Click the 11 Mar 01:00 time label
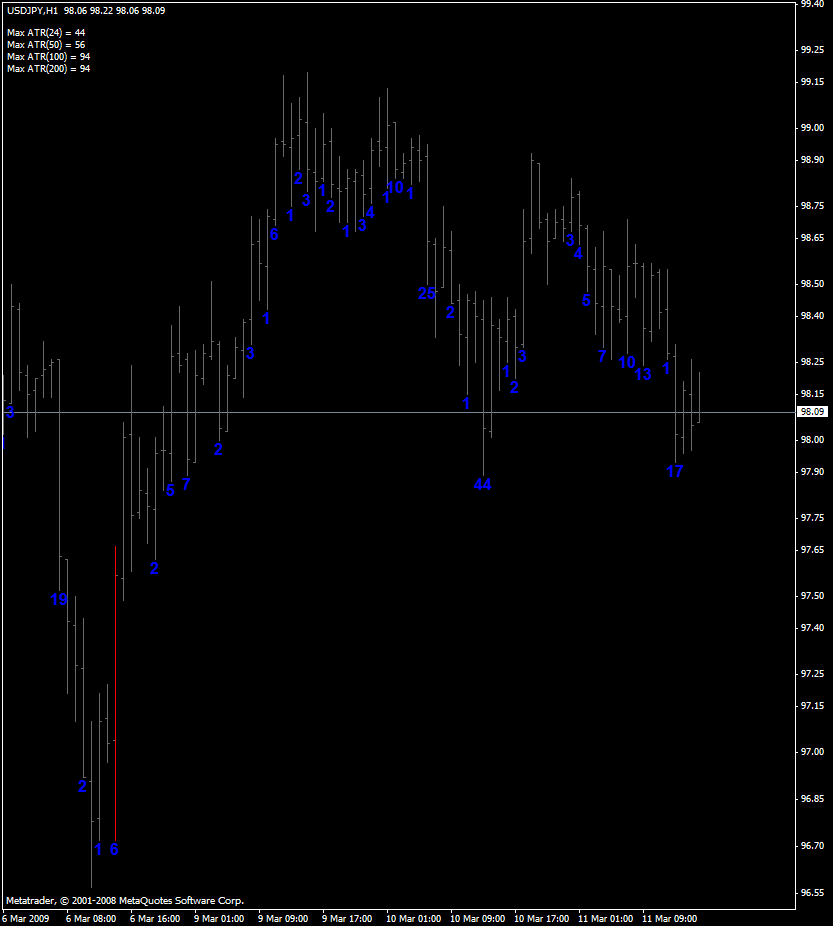 click(605, 919)
